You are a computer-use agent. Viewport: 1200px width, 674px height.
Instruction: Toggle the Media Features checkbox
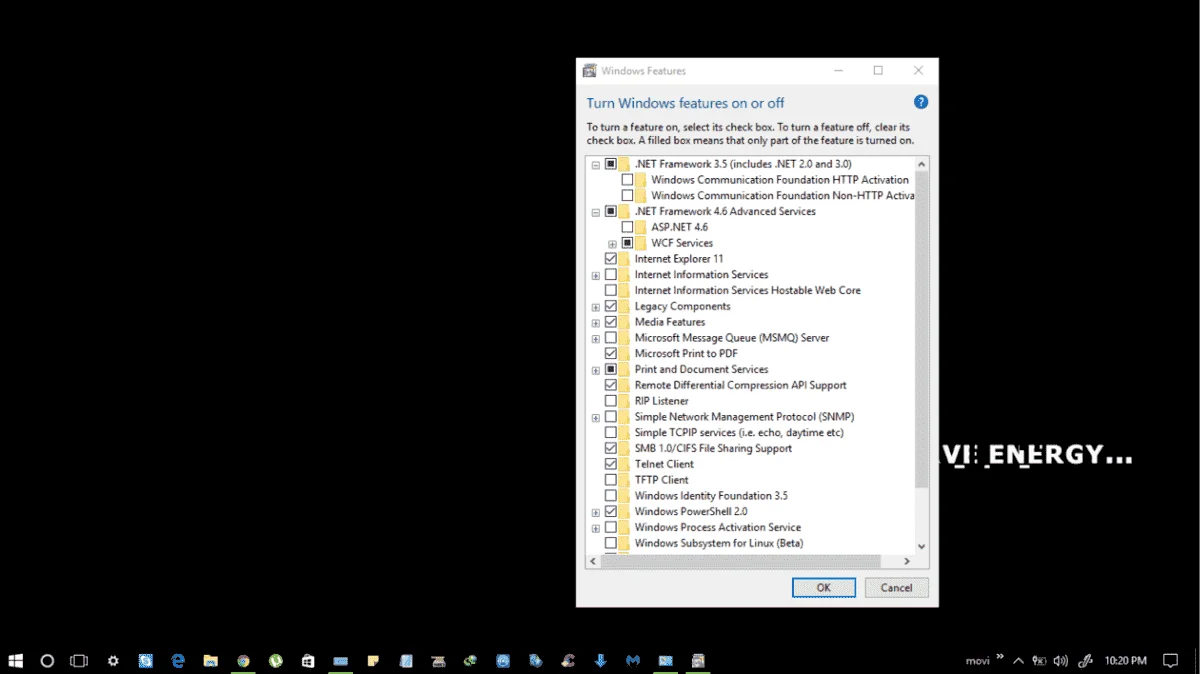tap(611, 322)
